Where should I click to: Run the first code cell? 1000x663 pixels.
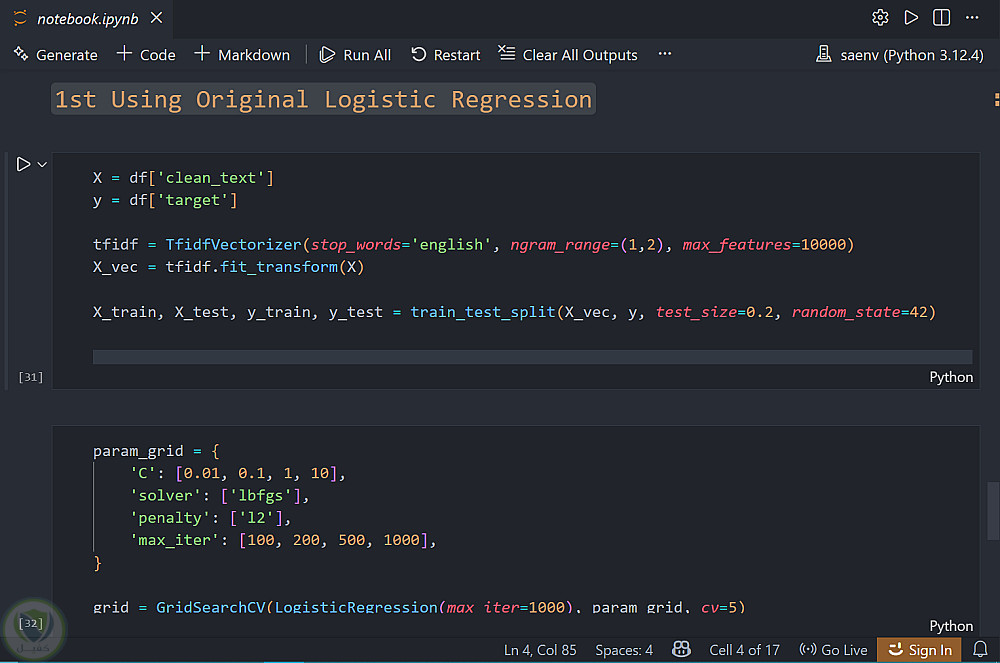coord(23,164)
